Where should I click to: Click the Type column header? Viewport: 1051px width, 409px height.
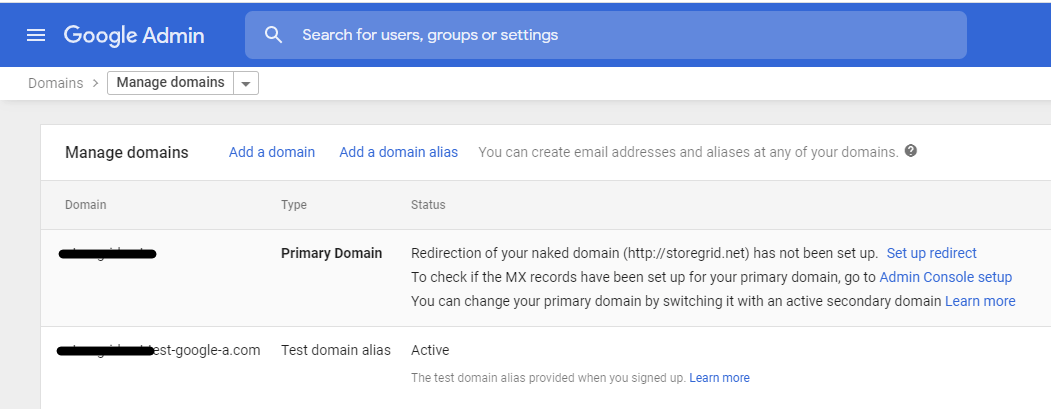click(294, 204)
